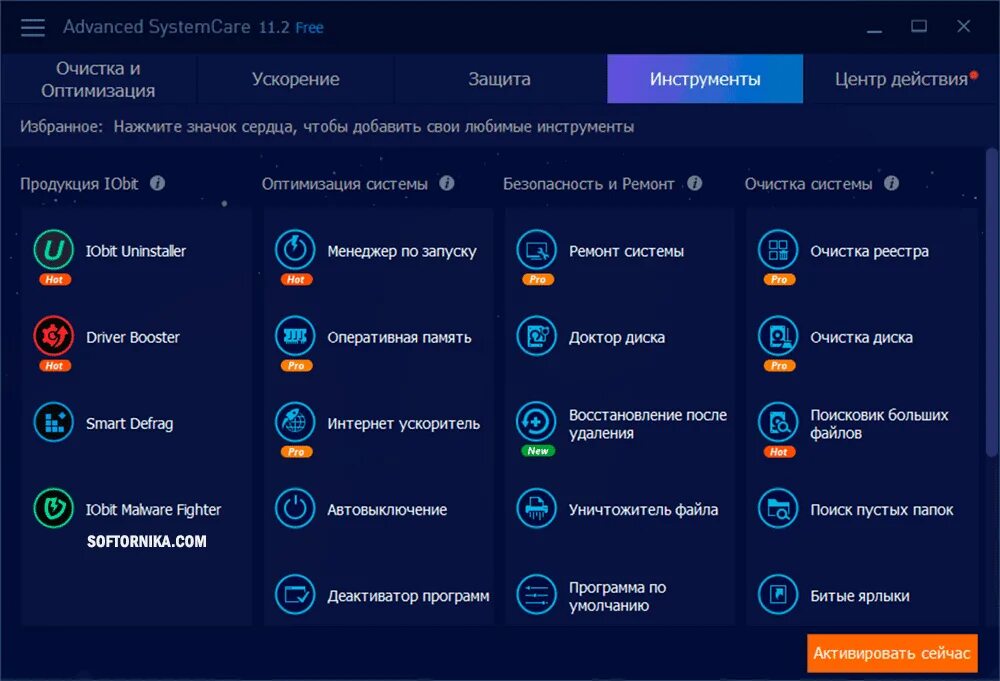This screenshot has width=1000, height=681.
Task: Open the Битые ярлыки icon
Action: pos(778,594)
